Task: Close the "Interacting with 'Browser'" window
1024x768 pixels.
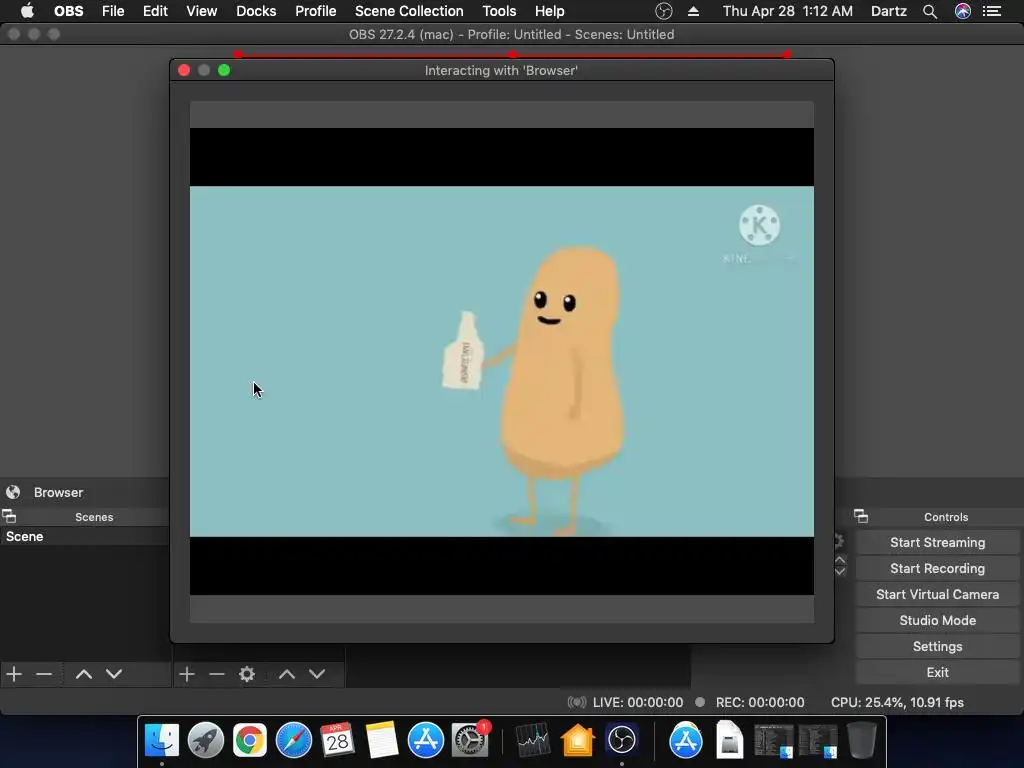Action: 184,70
